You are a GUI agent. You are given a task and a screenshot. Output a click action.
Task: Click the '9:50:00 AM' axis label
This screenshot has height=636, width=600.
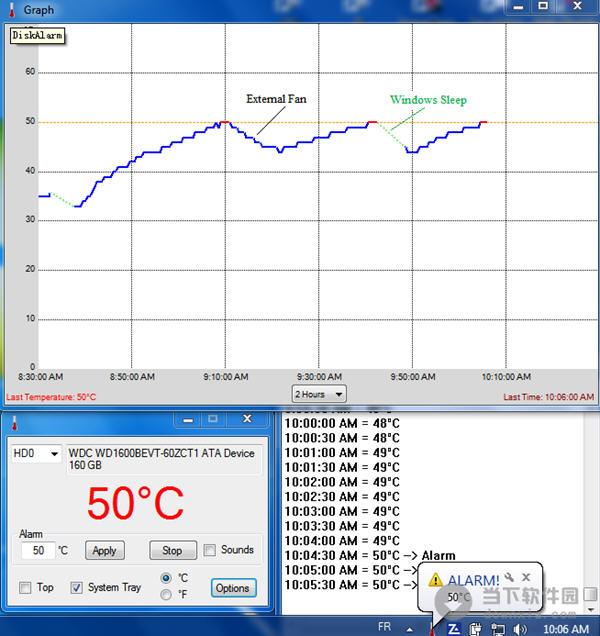[413, 377]
